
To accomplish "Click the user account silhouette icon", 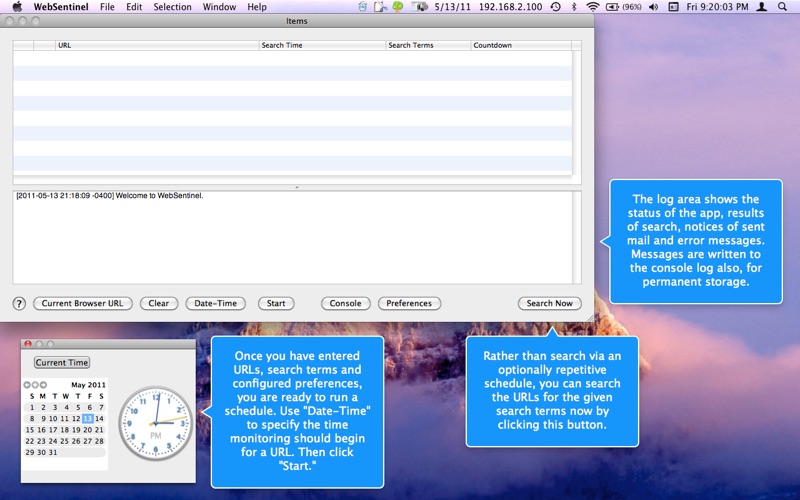I will point(762,7).
